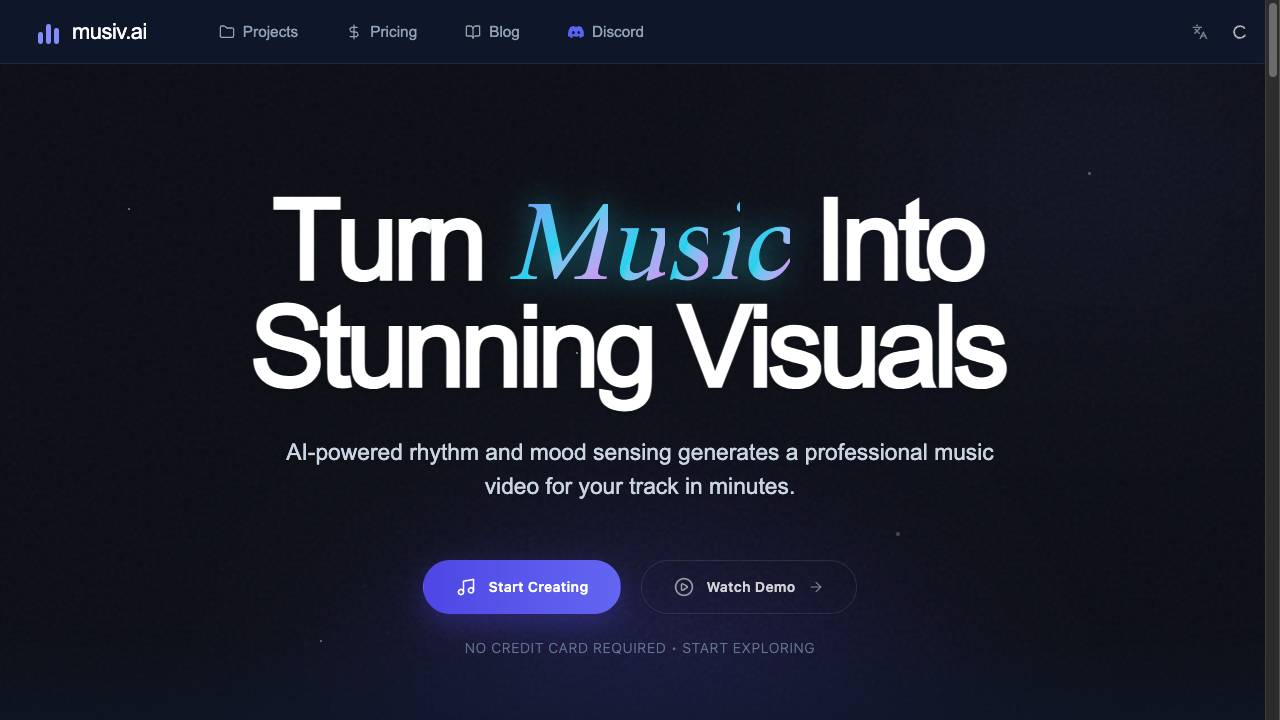Image resolution: width=1280 pixels, height=720 pixels.
Task: Click the loading spinner icon in header
Action: coord(1239,32)
